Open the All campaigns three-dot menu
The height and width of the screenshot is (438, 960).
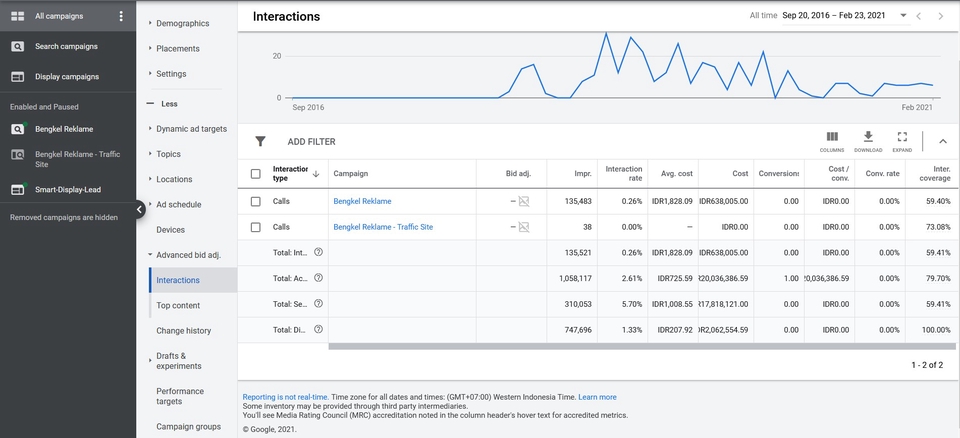point(121,16)
